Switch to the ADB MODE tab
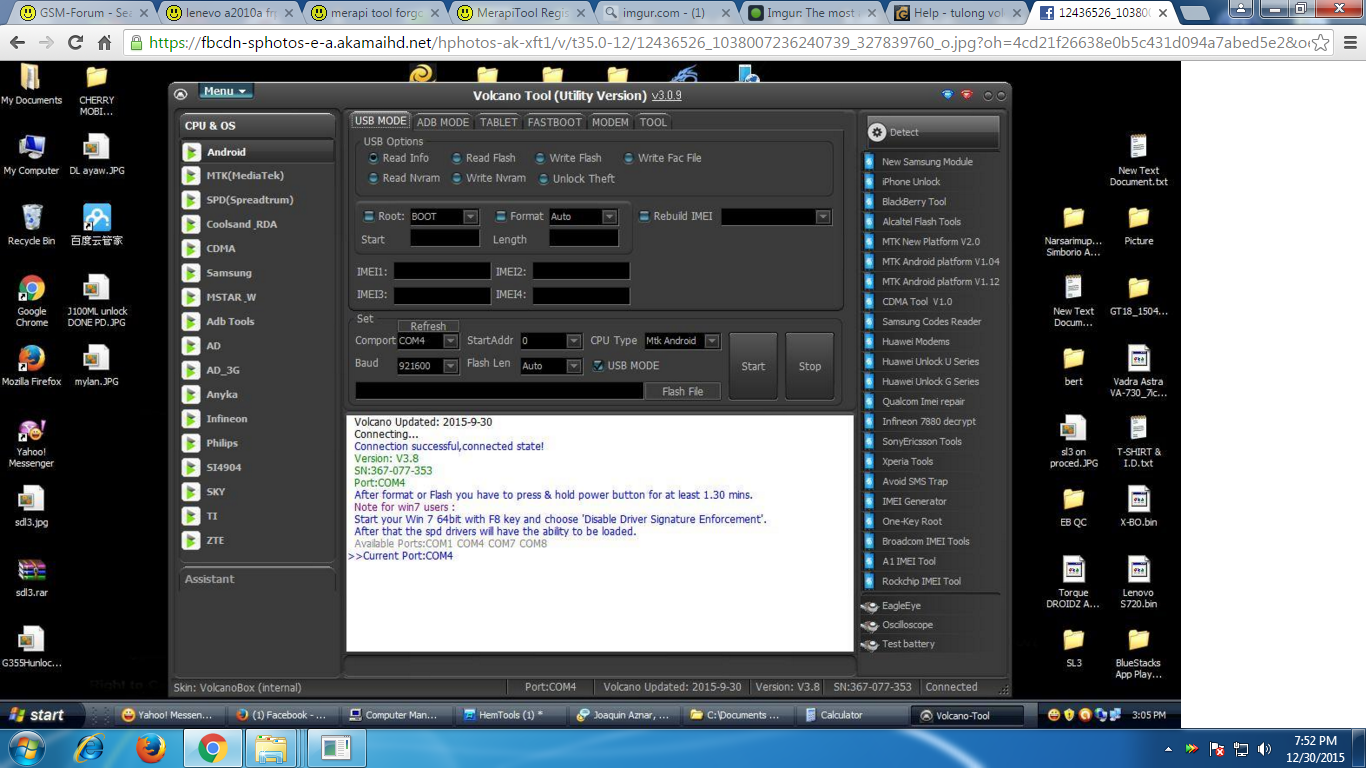Image resolution: width=1366 pixels, height=768 pixels. tap(443, 122)
